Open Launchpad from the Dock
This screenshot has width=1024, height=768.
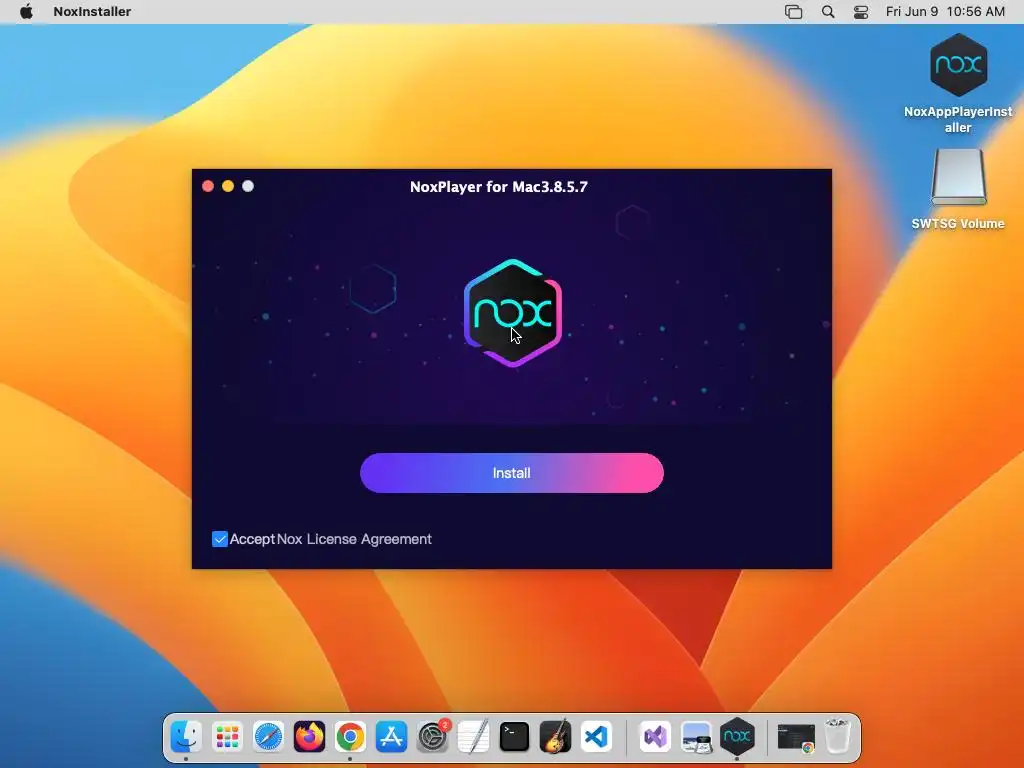coord(227,737)
